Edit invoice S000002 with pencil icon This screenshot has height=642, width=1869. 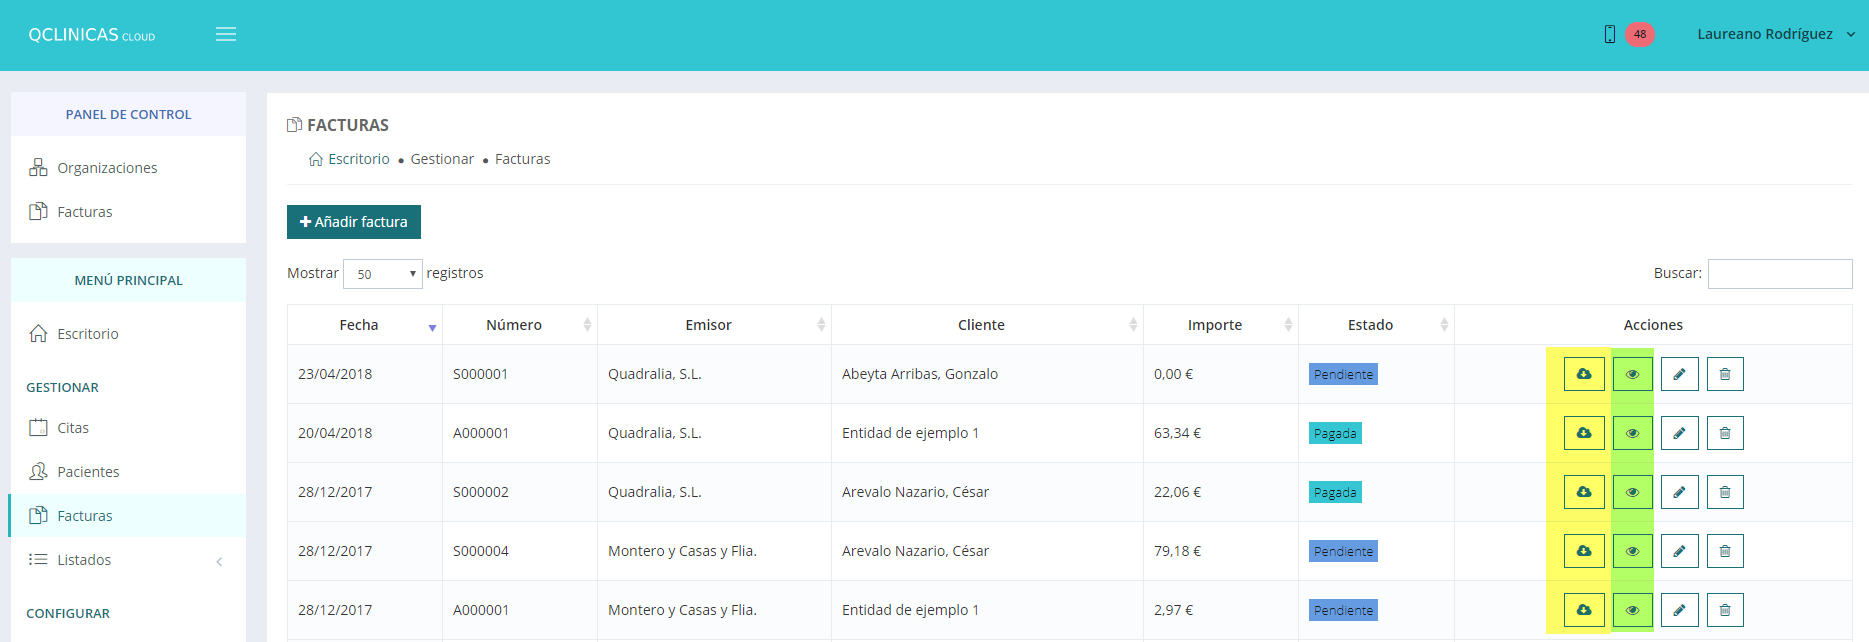(x=1679, y=492)
